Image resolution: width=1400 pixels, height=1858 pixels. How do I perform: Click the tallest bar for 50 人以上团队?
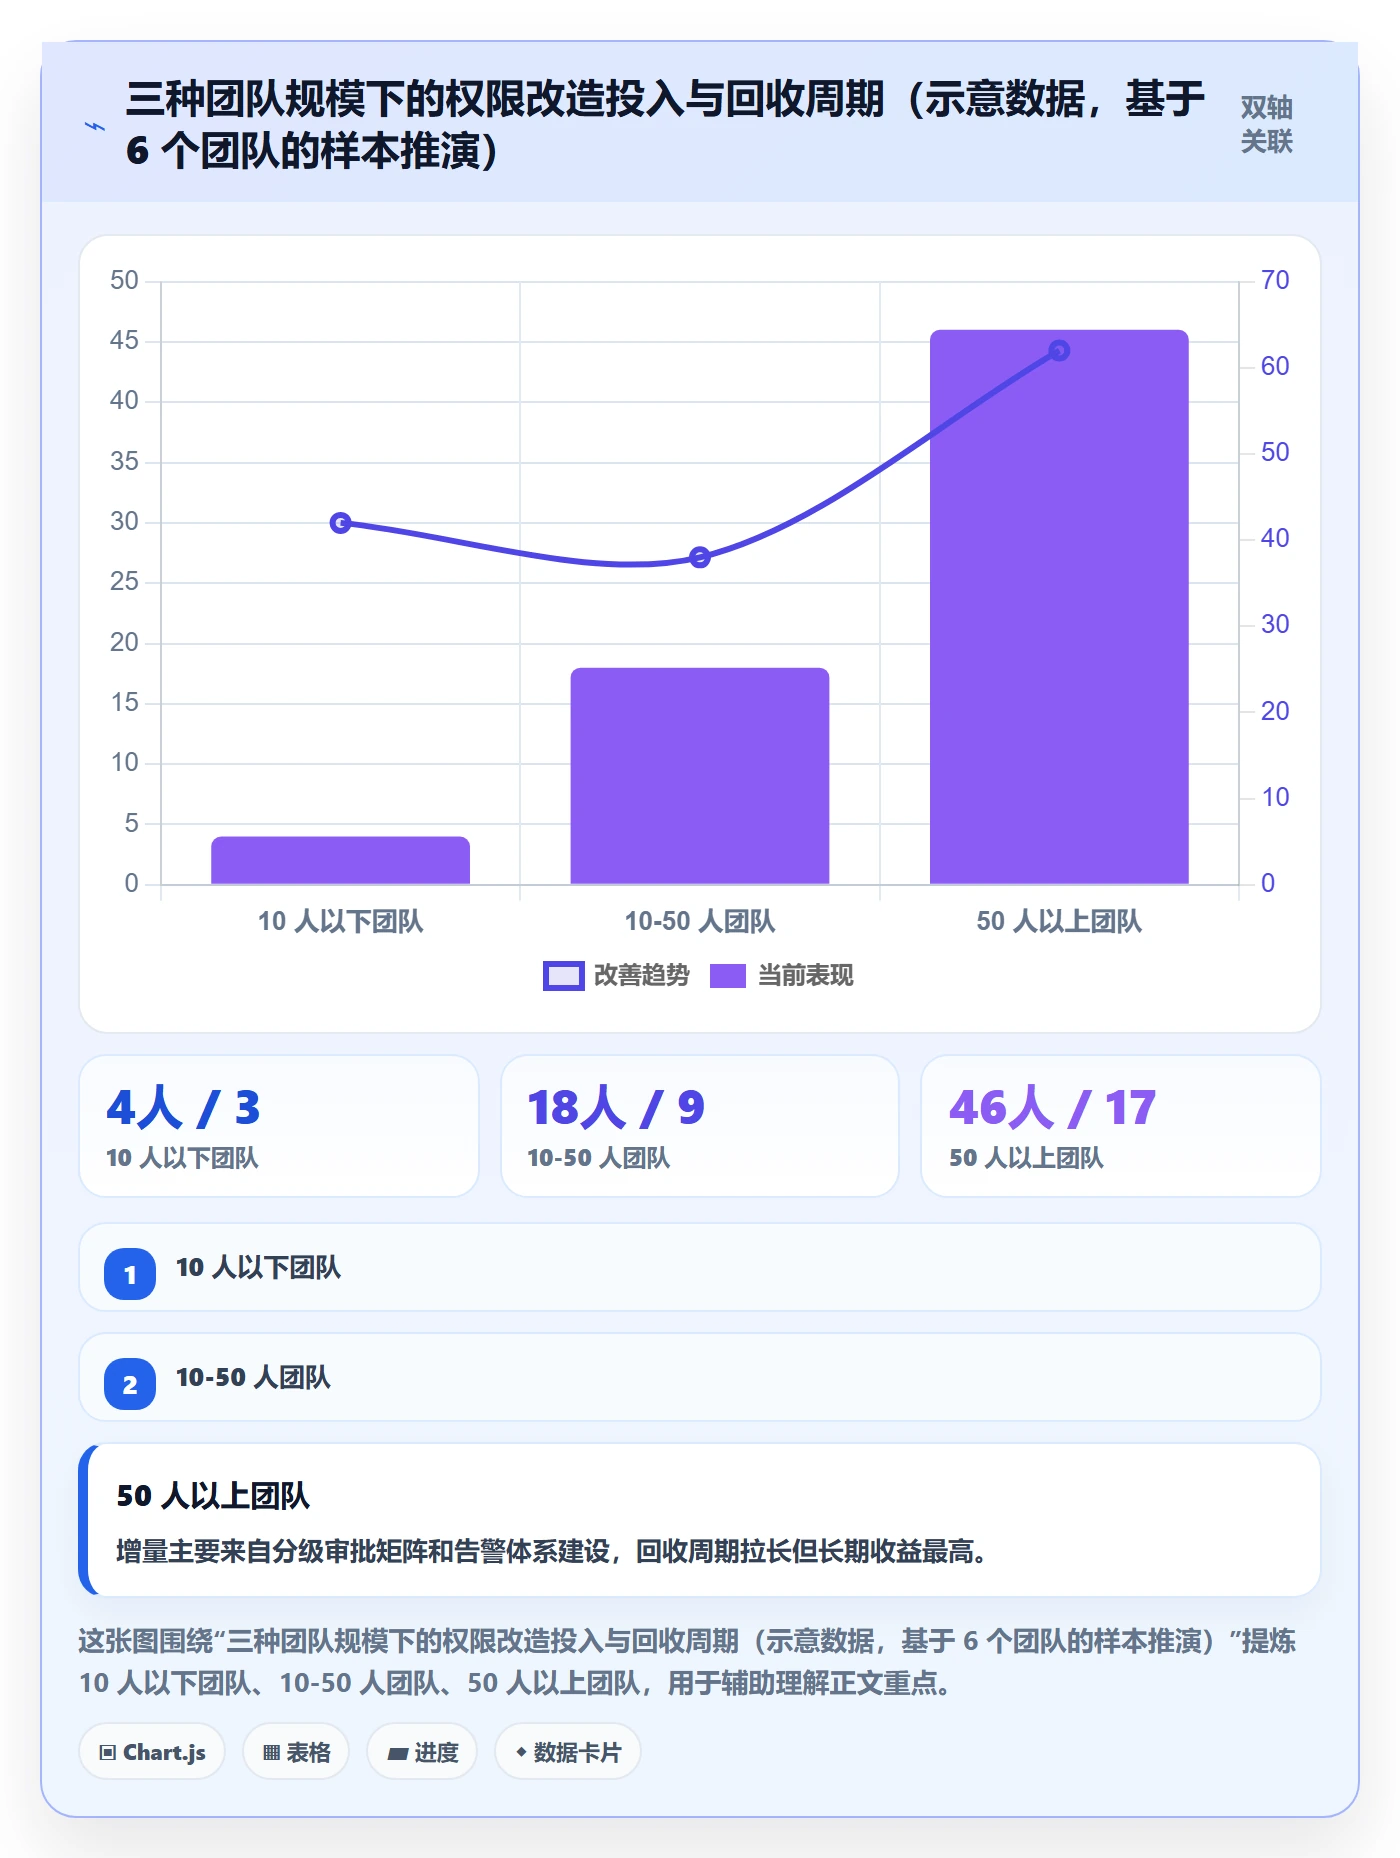1059,607
